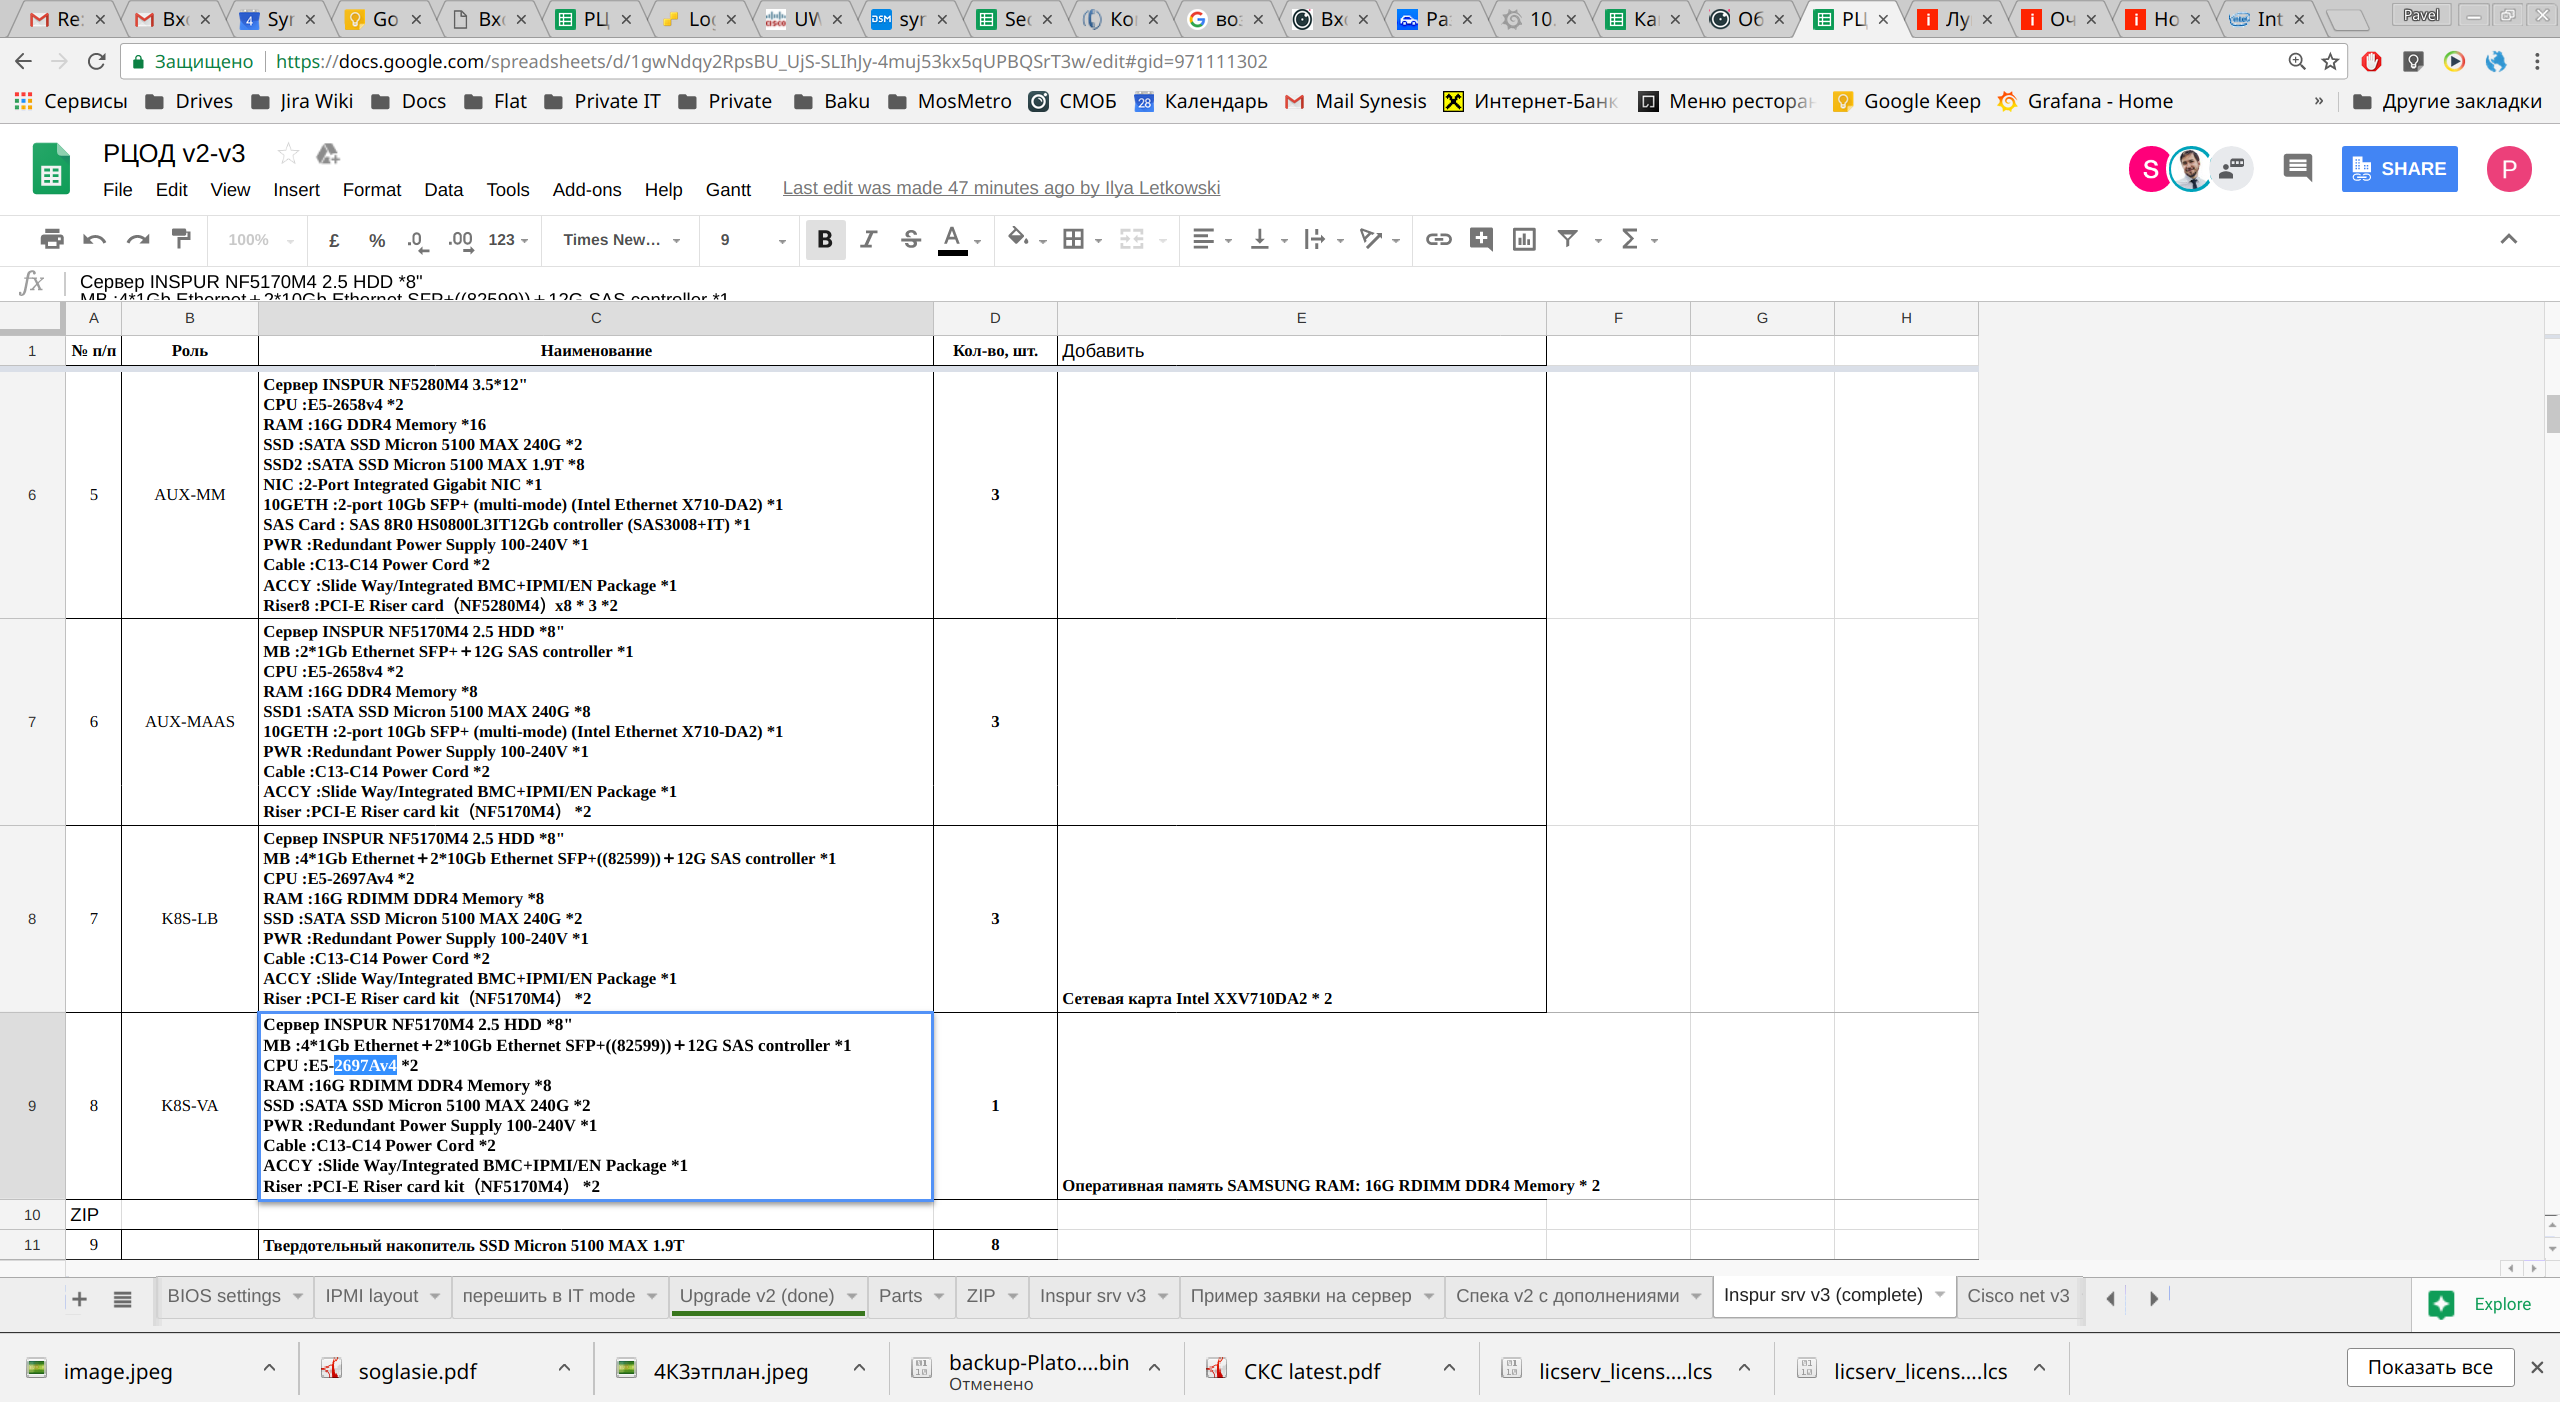Toggle strikethrough formatting
Image resolution: width=2560 pixels, height=1402 pixels.
click(911, 239)
